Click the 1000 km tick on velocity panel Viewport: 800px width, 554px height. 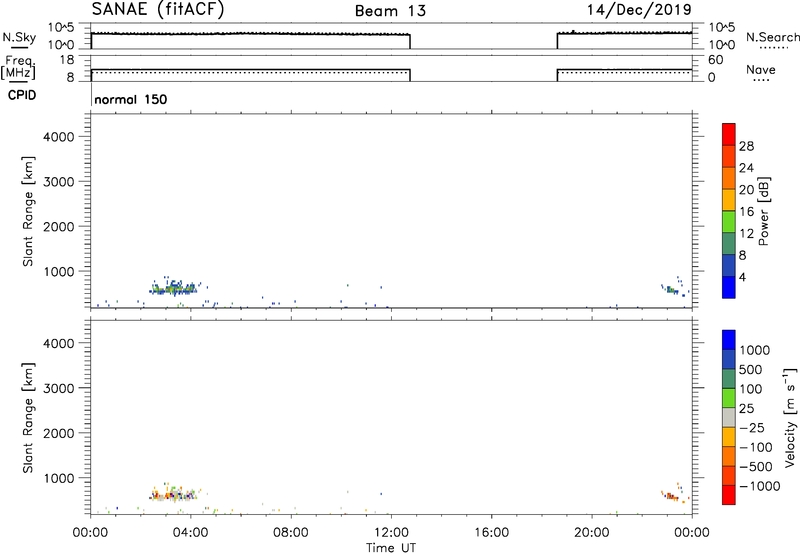58,478
